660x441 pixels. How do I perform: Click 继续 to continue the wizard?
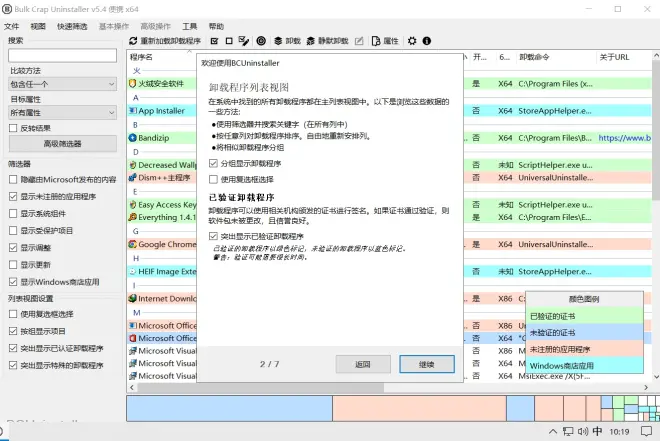tap(427, 364)
